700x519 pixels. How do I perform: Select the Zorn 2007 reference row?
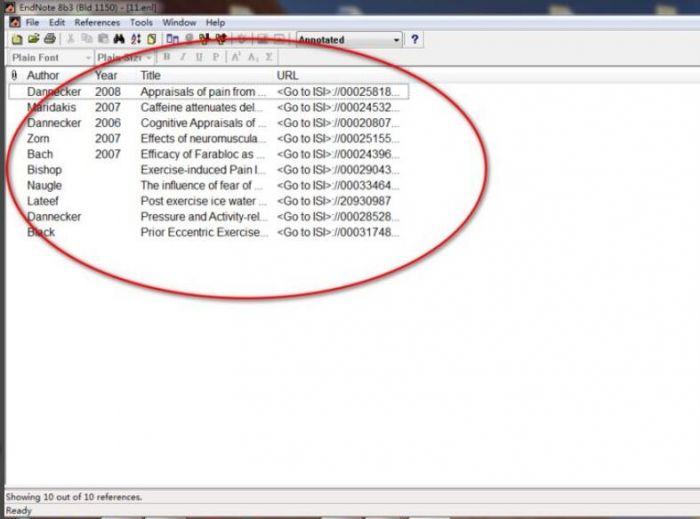click(200, 138)
